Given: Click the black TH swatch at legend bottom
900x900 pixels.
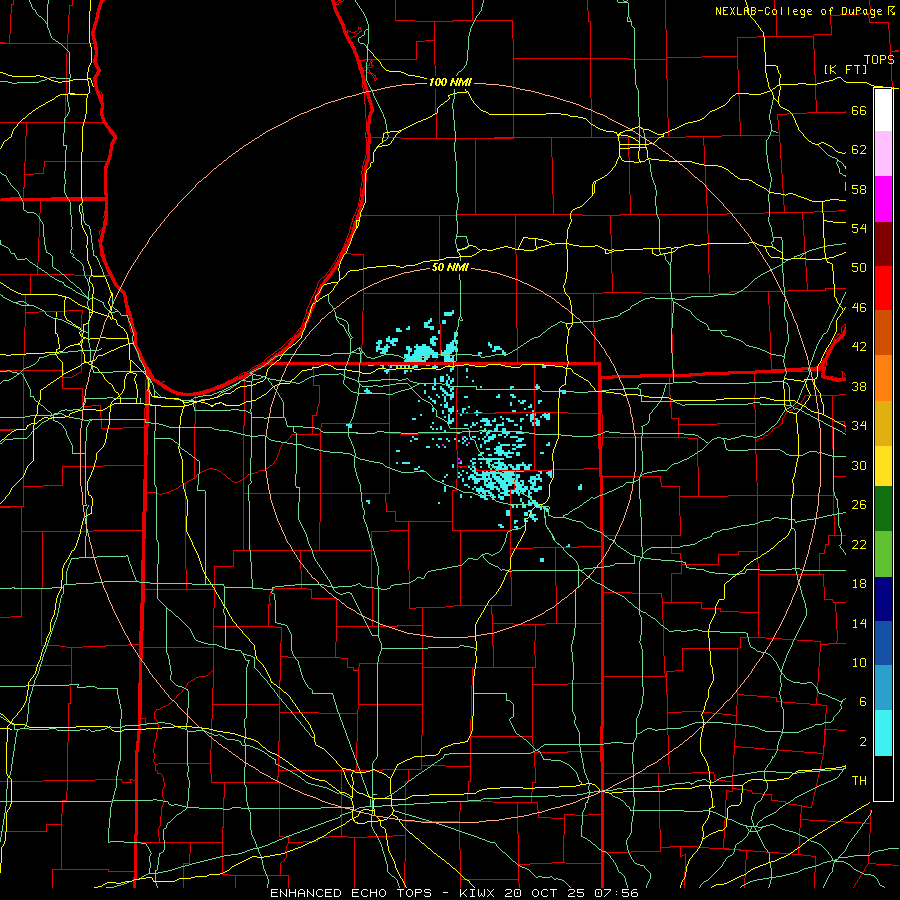Looking at the screenshot, I should tap(883, 778).
